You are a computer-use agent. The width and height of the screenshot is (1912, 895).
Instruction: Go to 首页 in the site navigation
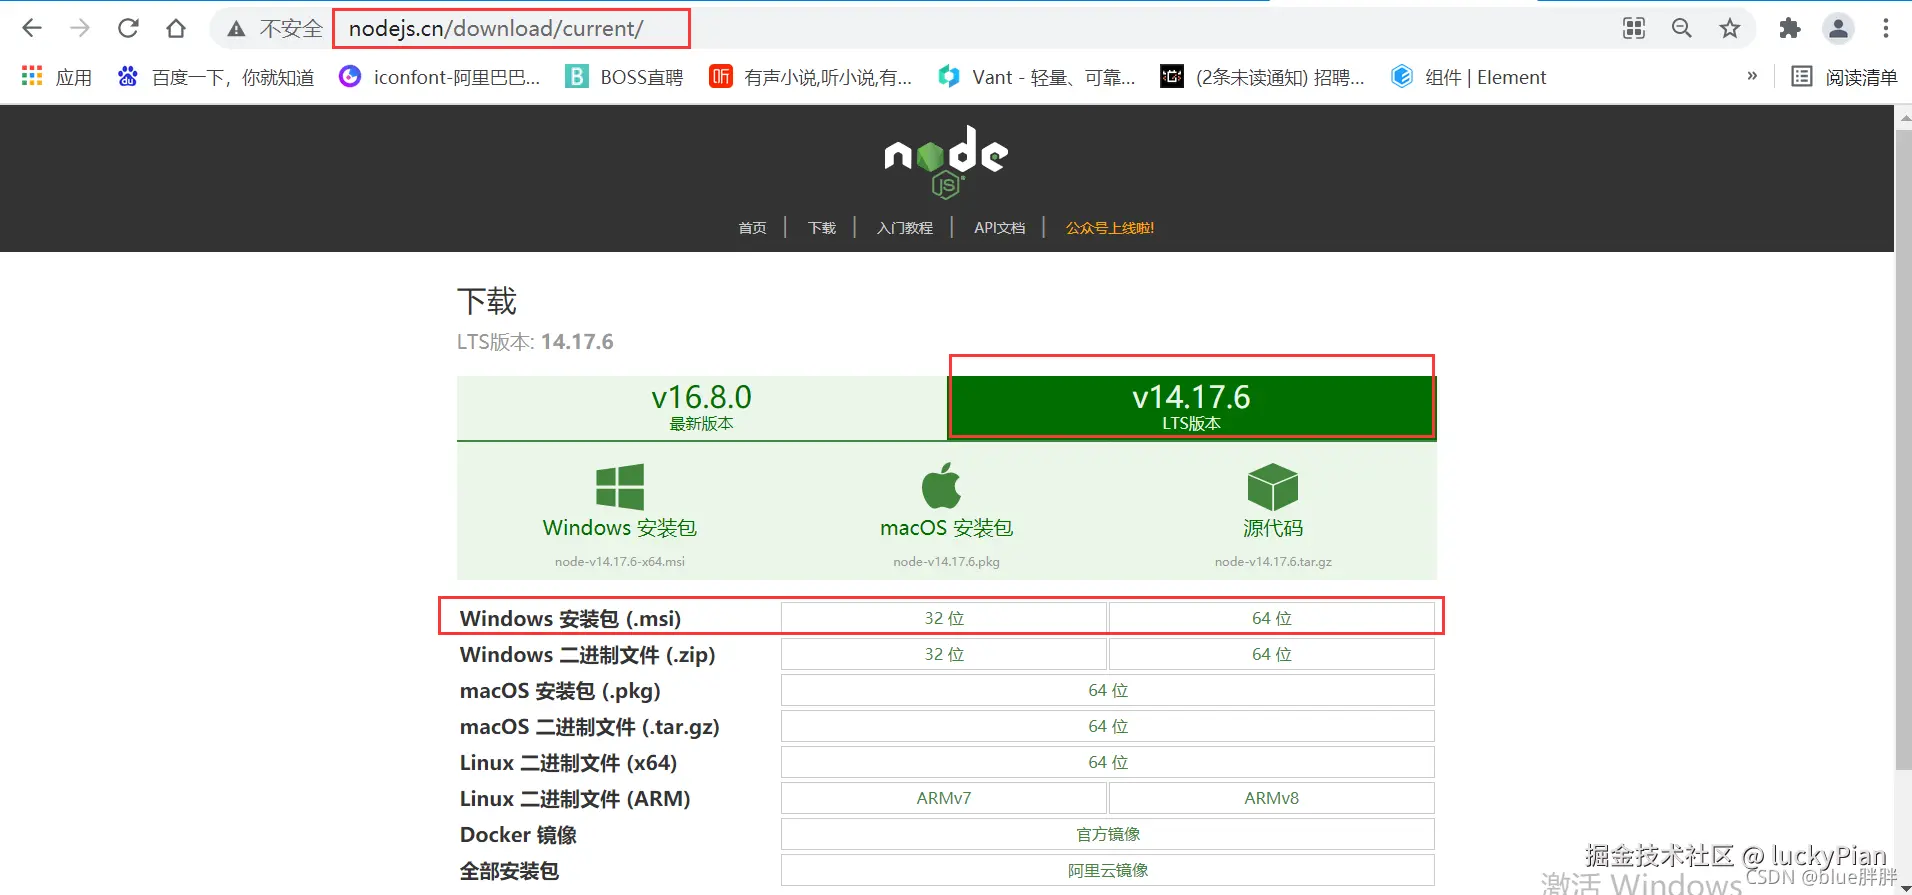click(752, 228)
